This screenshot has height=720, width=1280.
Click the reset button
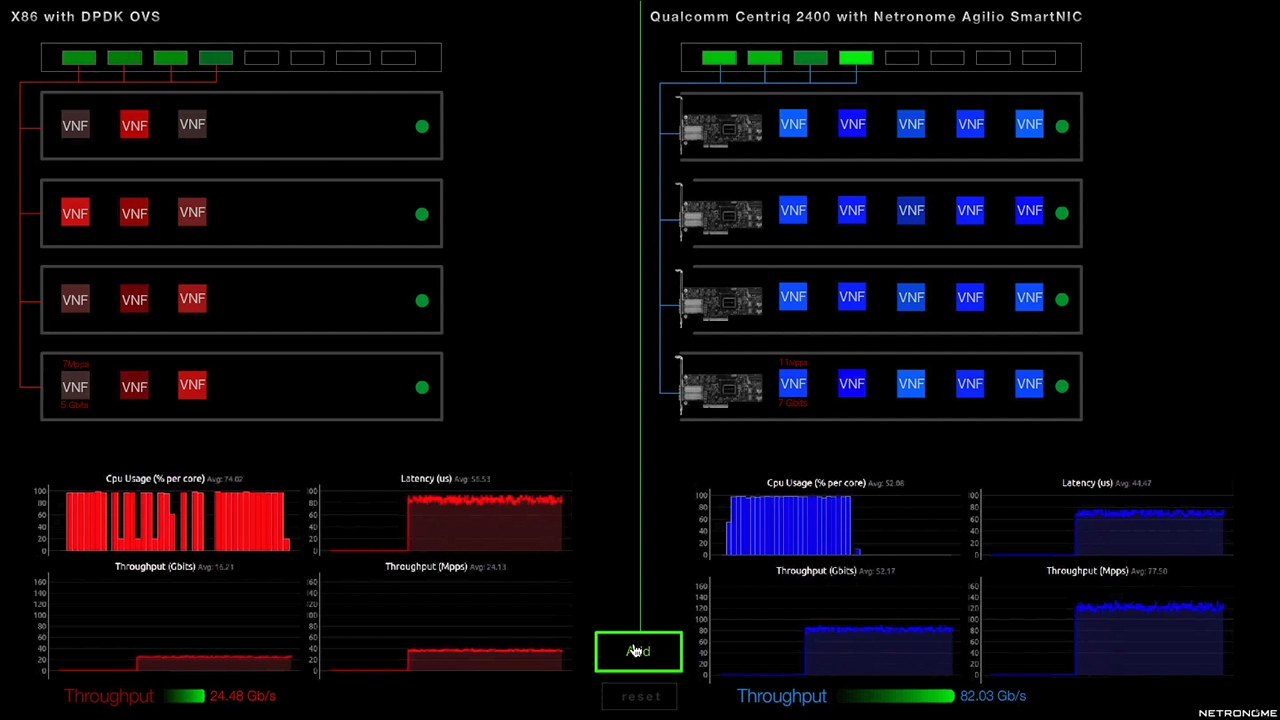tap(640, 696)
